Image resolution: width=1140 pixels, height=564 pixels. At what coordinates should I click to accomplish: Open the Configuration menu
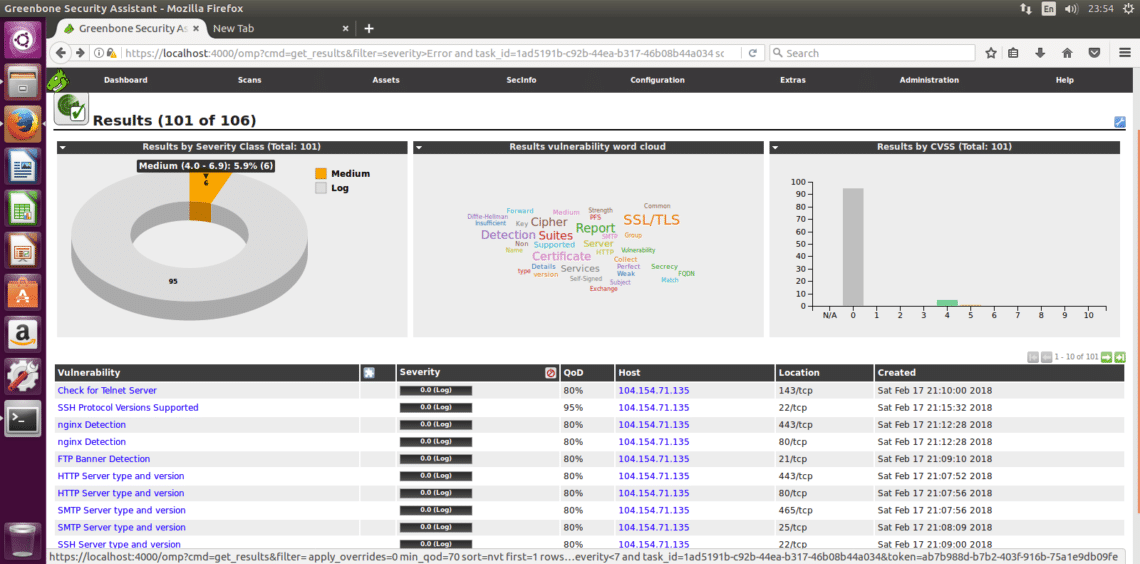(x=657, y=80)
